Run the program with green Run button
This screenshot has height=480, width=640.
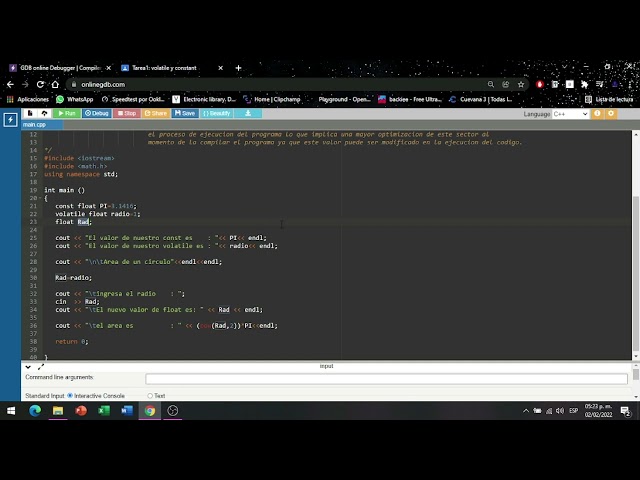[67, 113]
